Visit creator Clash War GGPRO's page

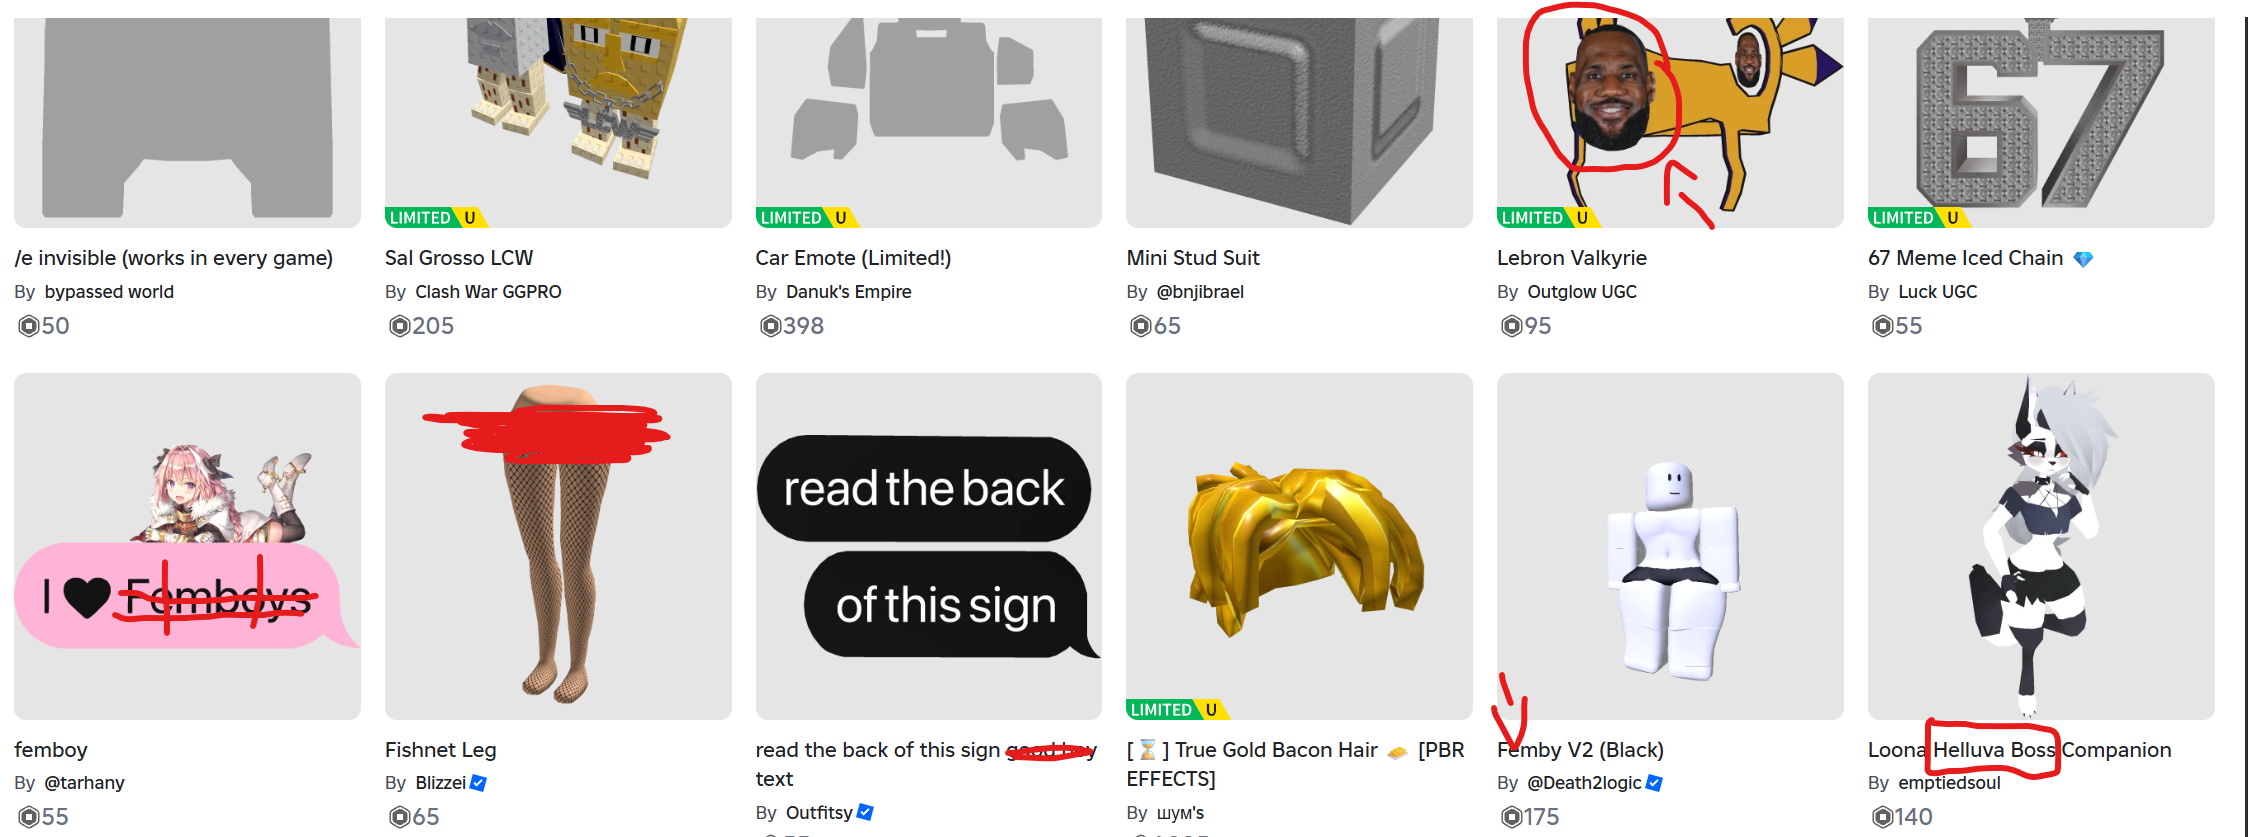pyautogui.click(x=488, y=292)
